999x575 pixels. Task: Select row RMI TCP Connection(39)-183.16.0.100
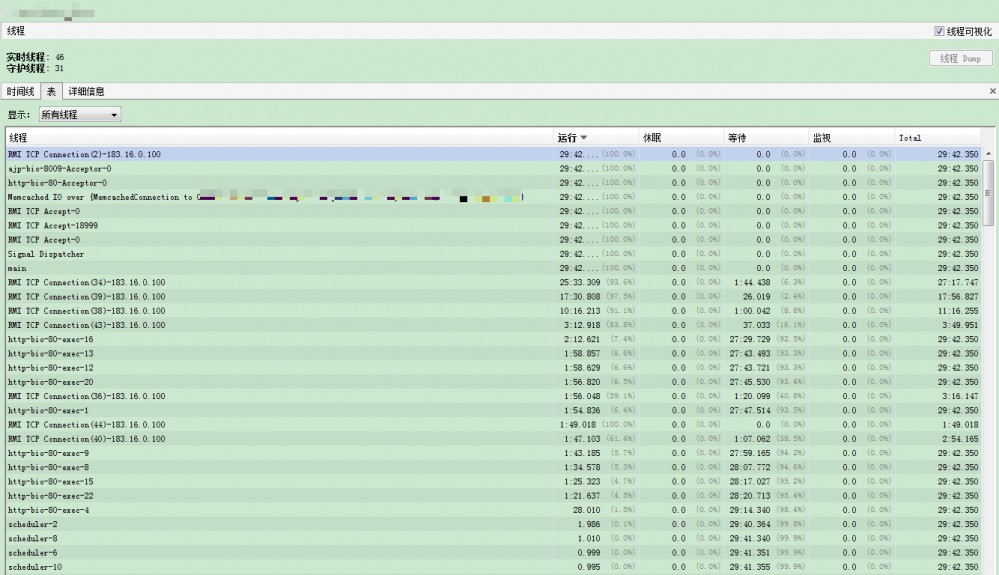[x=494, y=297]
